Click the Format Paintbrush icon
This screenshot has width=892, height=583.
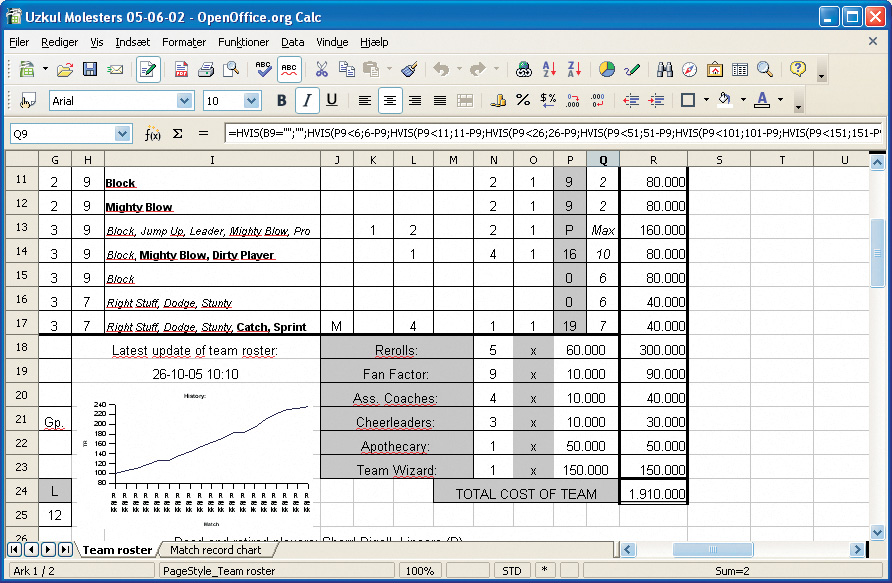(409, 70)
